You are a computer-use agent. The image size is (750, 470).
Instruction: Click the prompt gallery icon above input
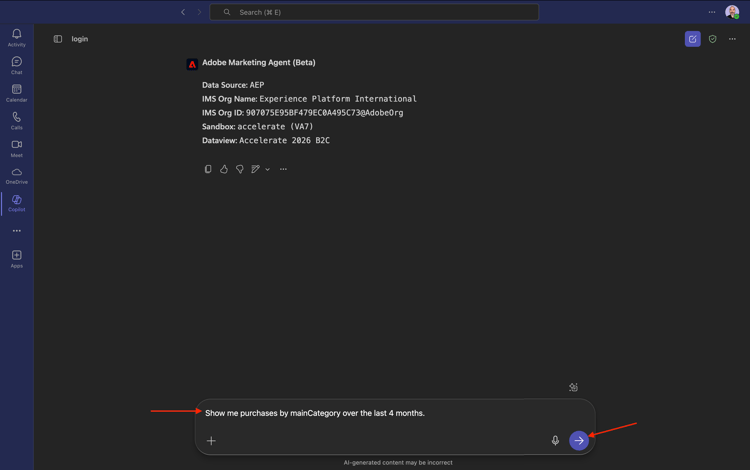574,387
